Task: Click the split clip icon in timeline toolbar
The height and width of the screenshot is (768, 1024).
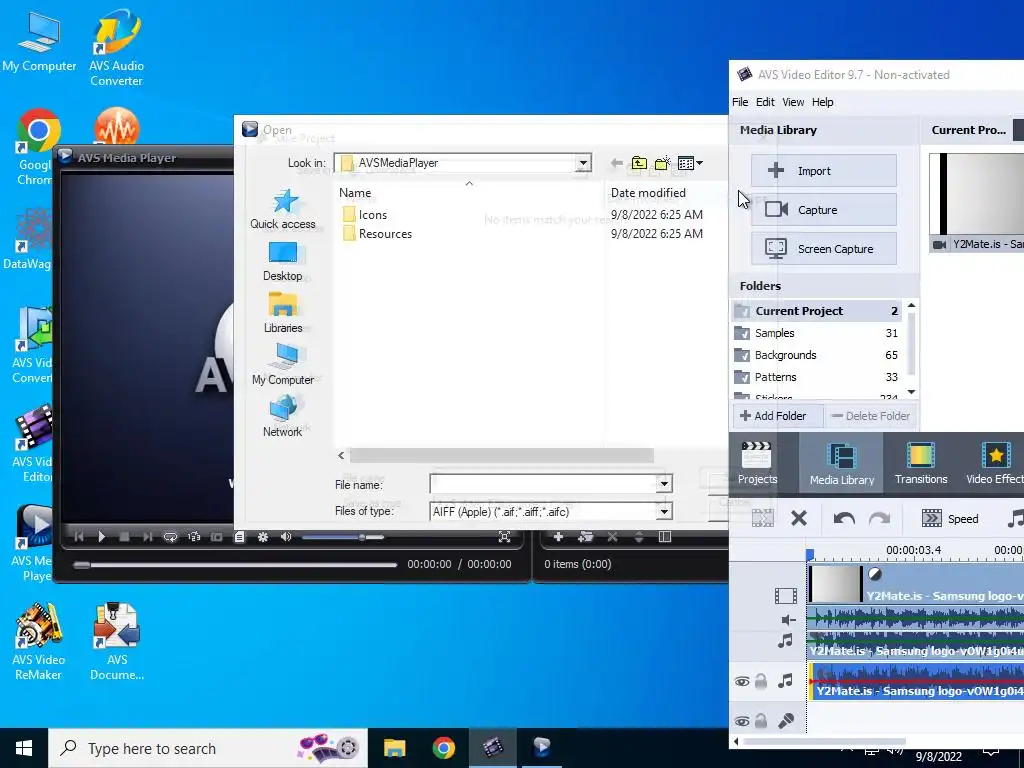Action: tap(761, 519)
